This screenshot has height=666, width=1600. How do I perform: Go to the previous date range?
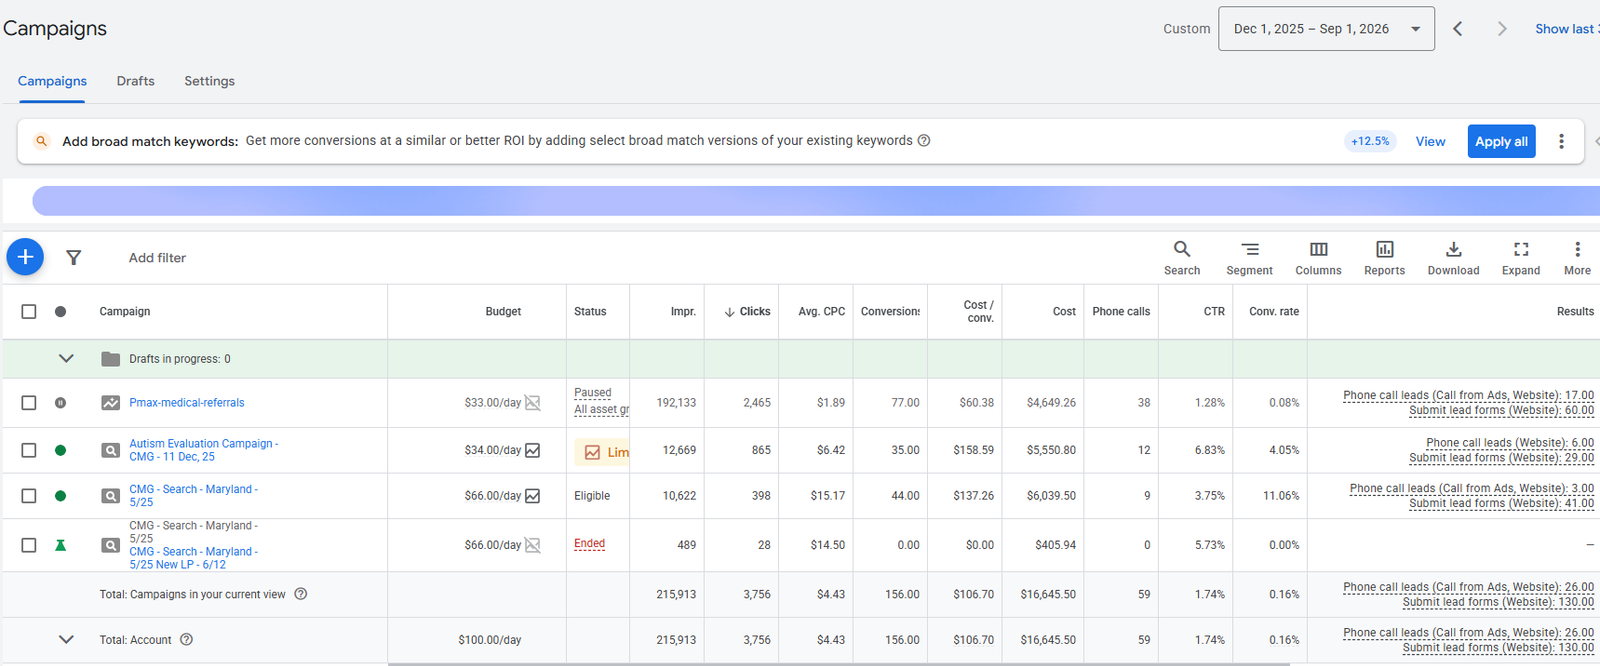pyautogui.click(x=1458, y=29)
